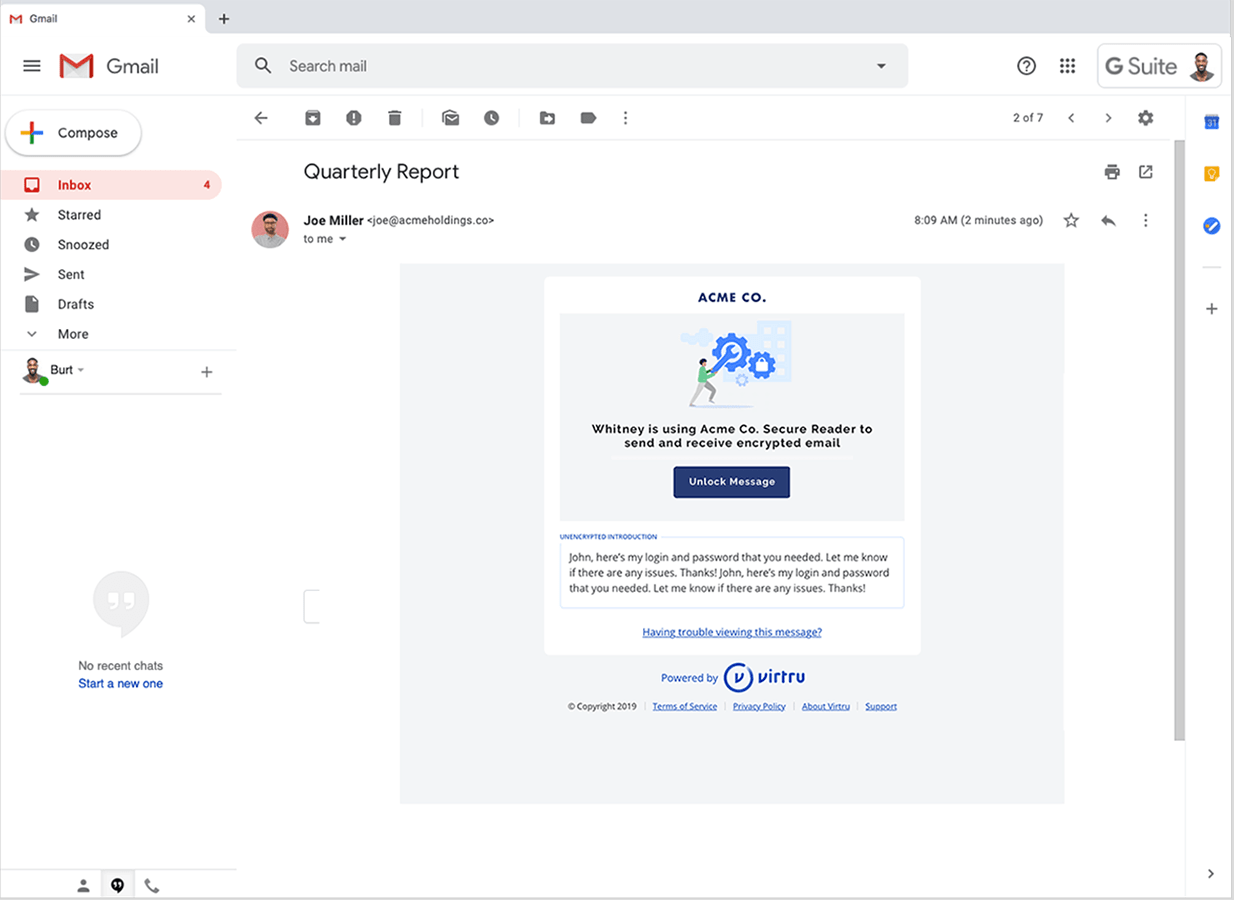Open the Contacts tab icon at bottom
The height and width of the screenshot is (900, 1234).
click(x=84, y=886)
